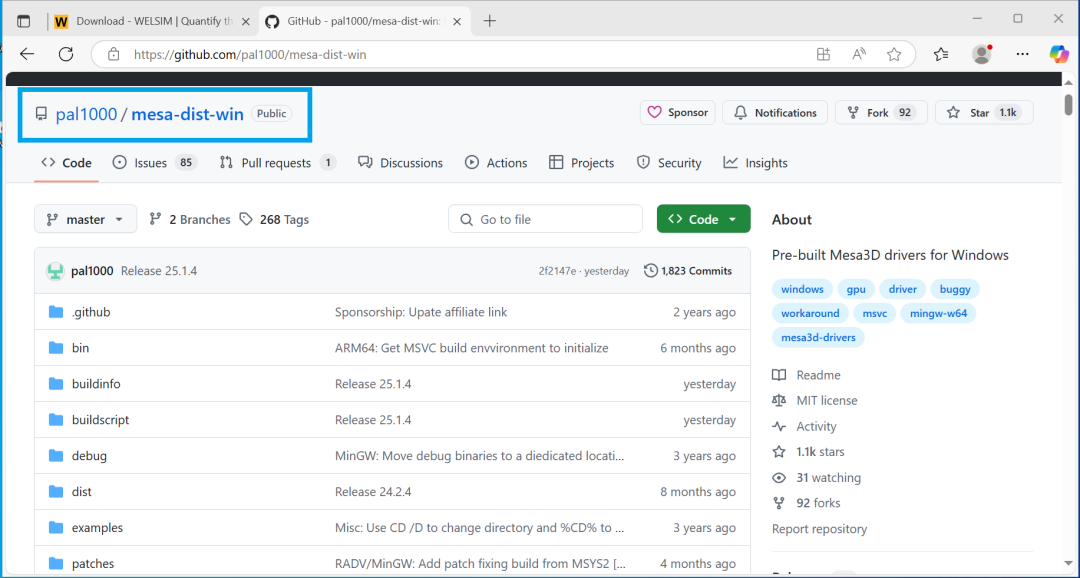Click the Notifications bell button
Image resolution: width=1080 pixels, height=578 pixels.
[775, 112]
